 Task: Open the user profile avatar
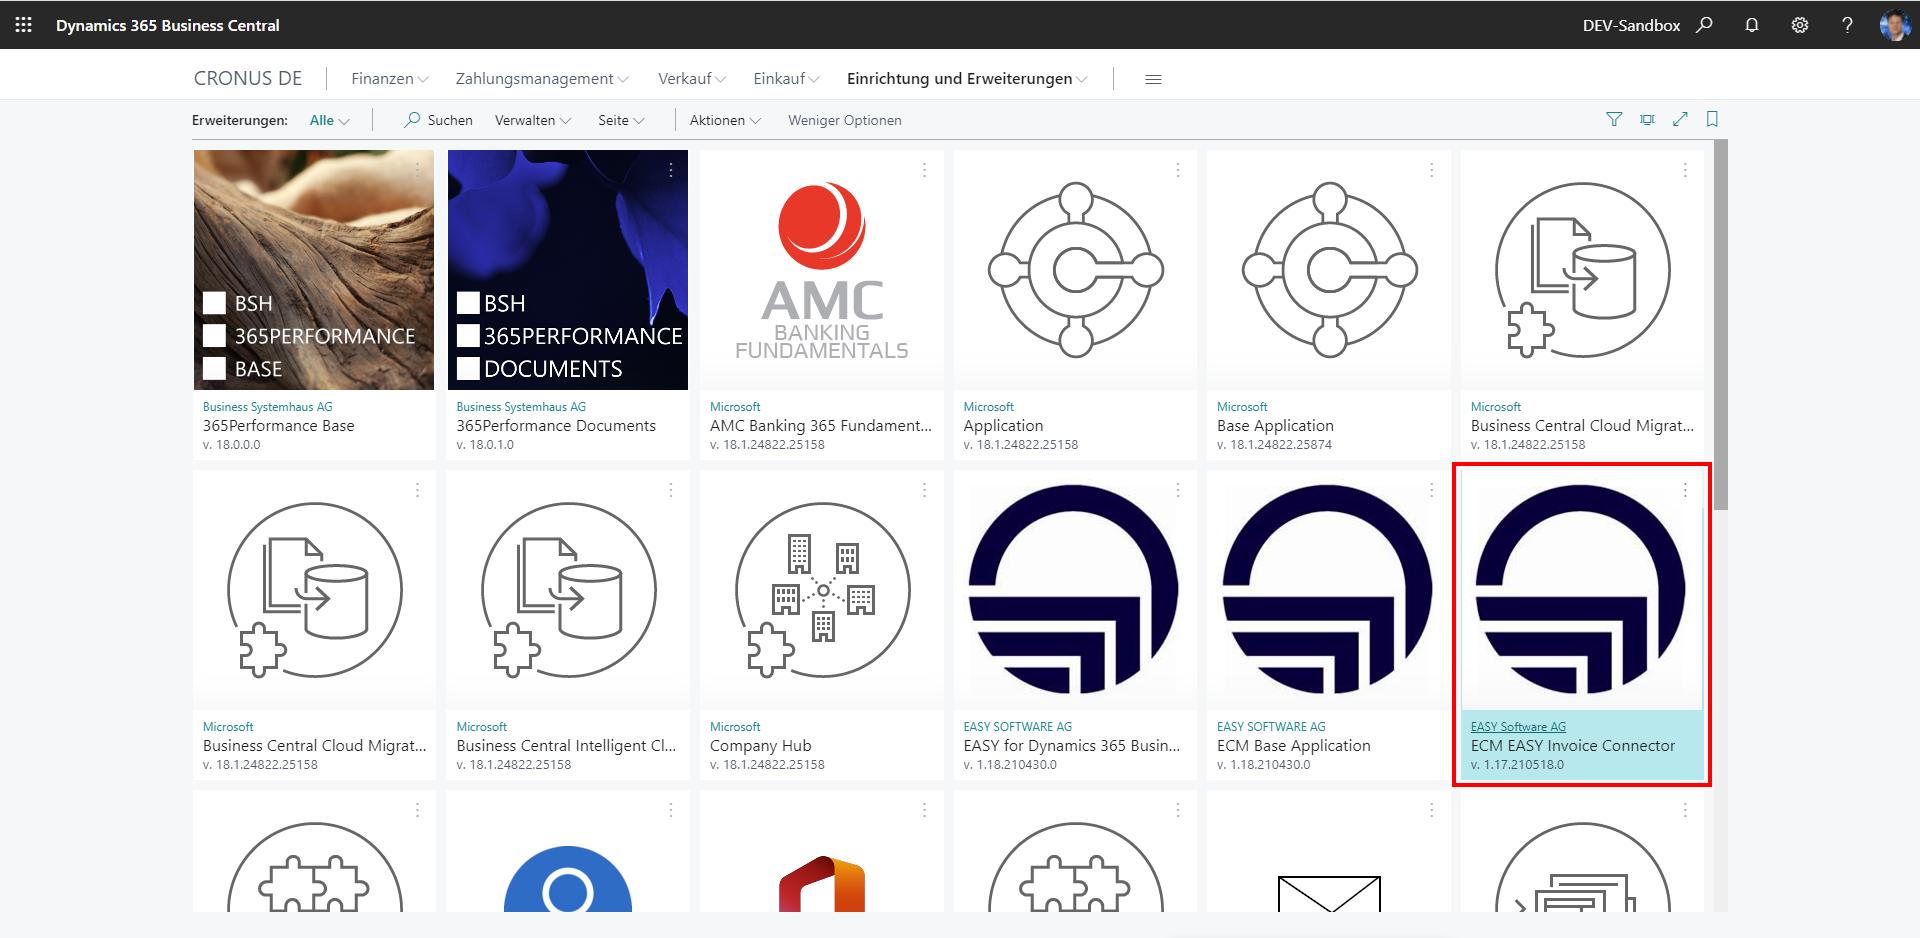1894,25
